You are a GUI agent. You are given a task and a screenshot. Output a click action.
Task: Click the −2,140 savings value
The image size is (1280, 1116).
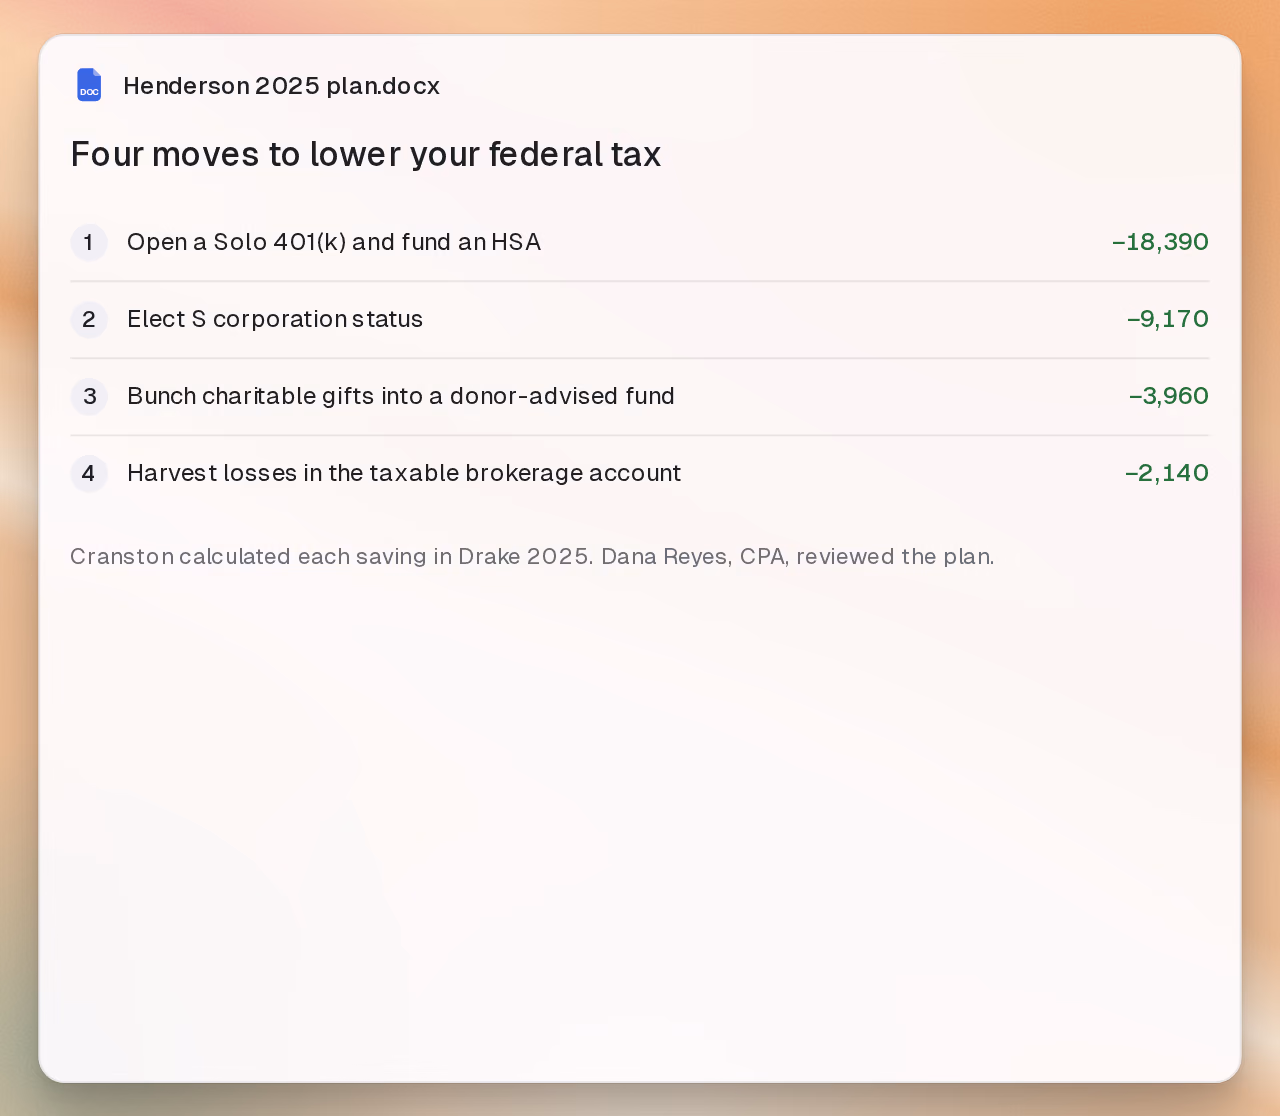coord(1167,473)
